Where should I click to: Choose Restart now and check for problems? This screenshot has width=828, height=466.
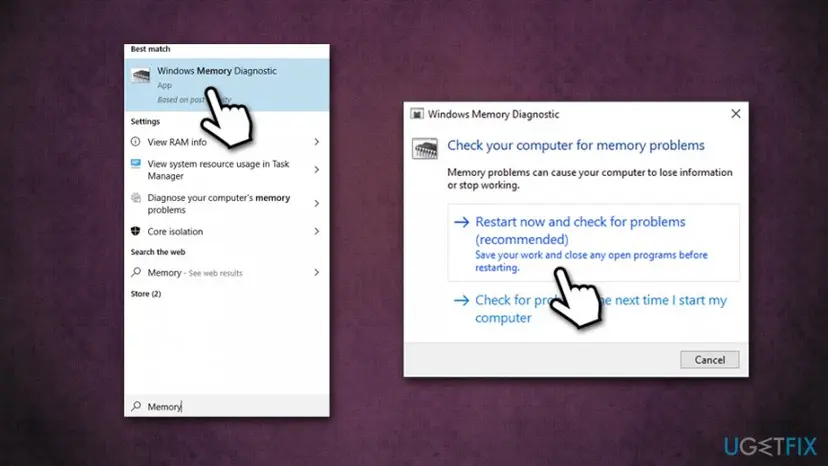[x=594, y=243]
